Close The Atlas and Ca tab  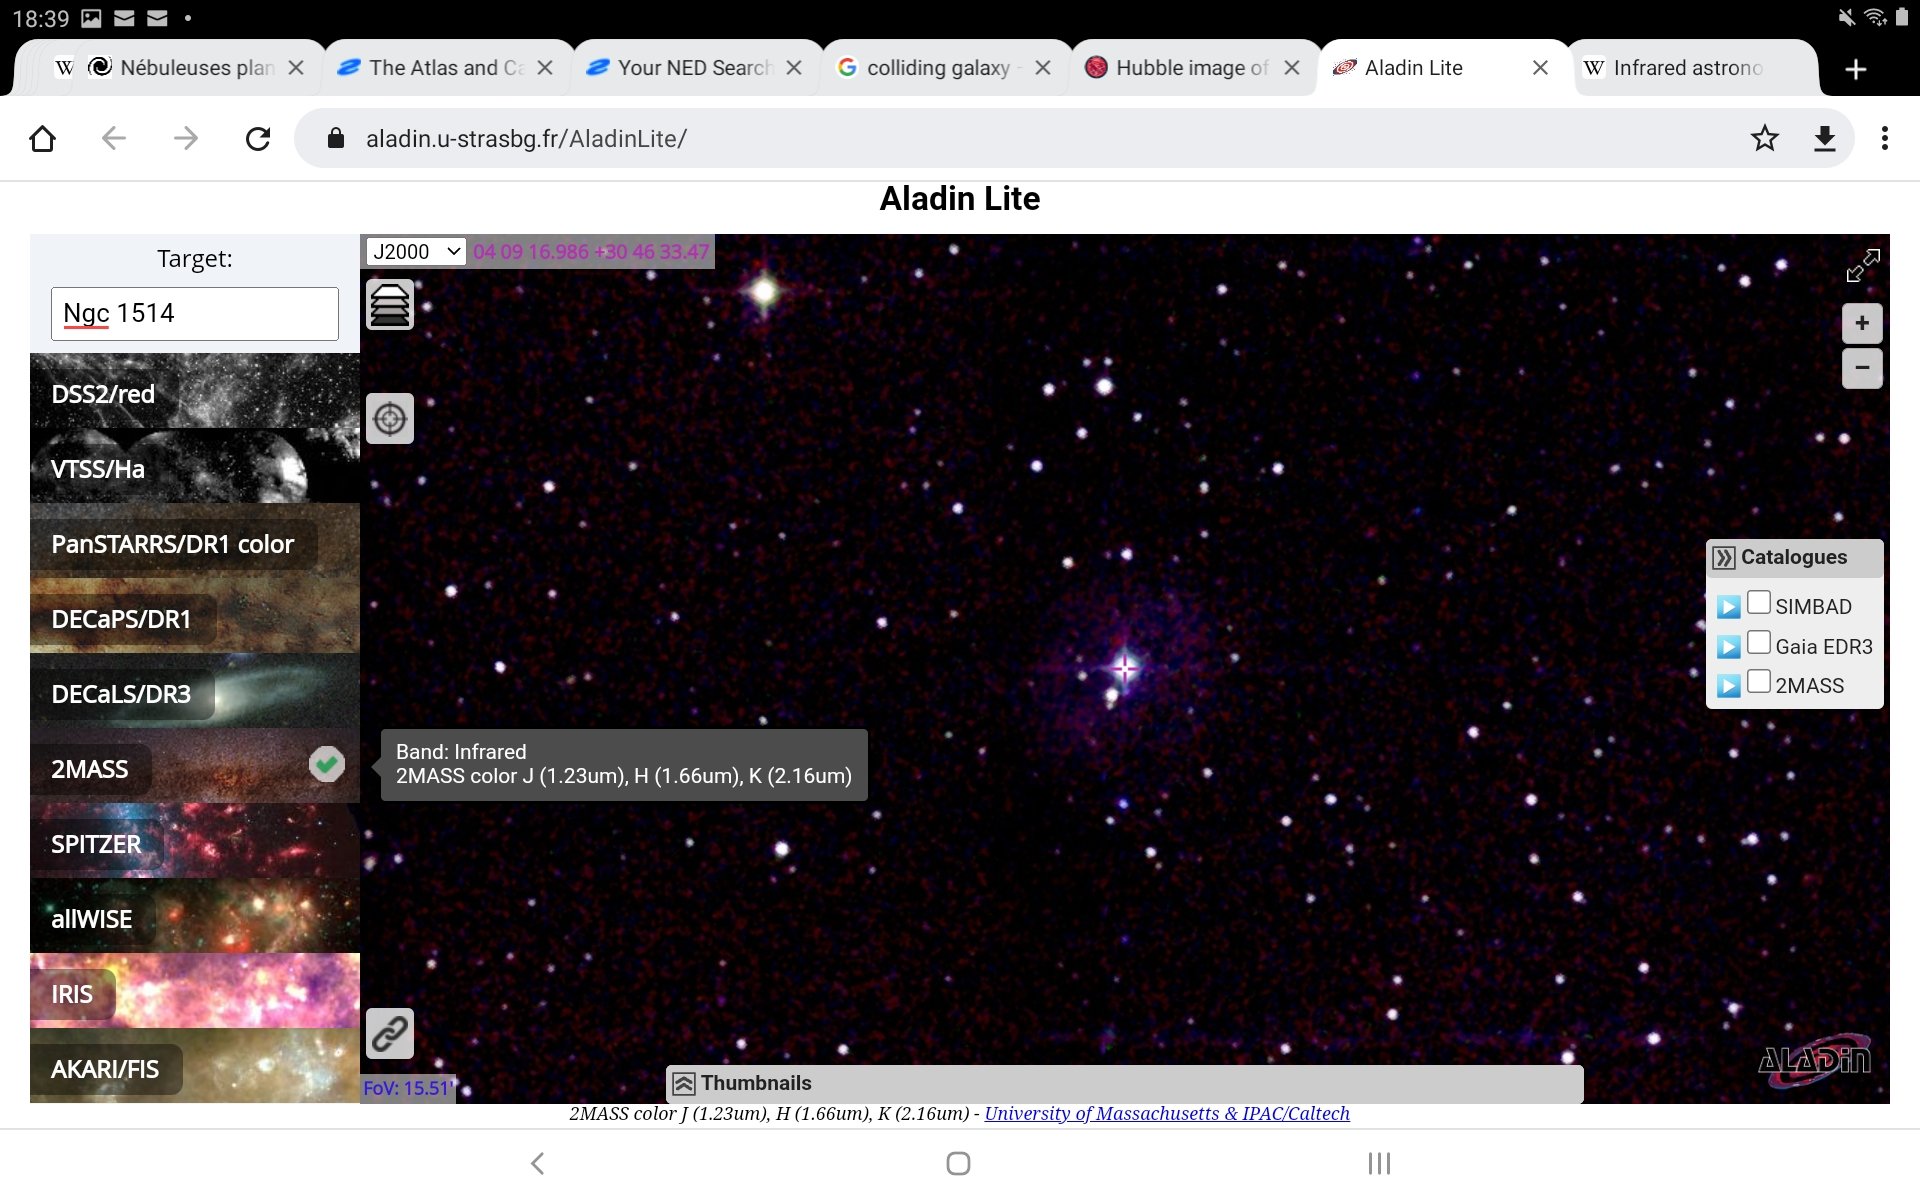tap(545, 68)
